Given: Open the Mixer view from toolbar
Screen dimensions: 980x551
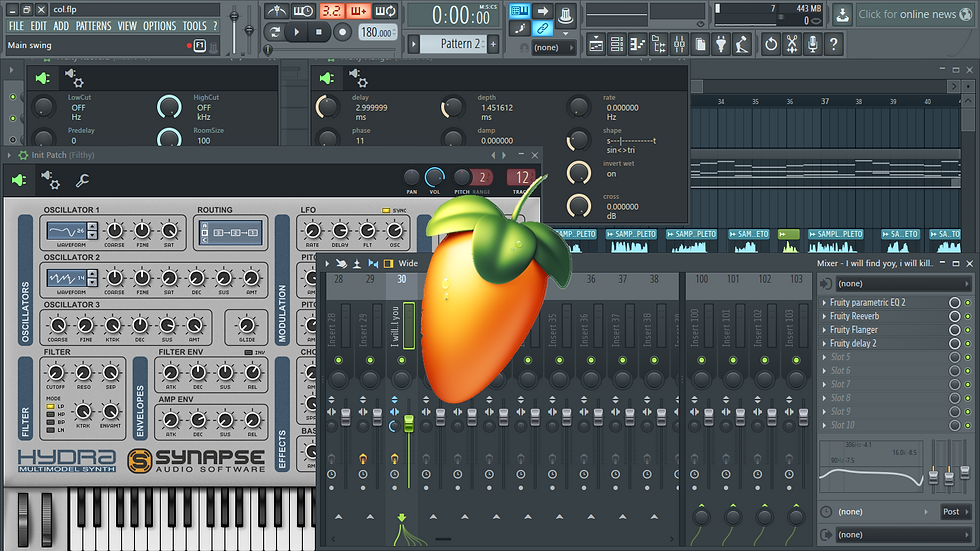Looking at the screenshot, I should (x=679, y=44).
